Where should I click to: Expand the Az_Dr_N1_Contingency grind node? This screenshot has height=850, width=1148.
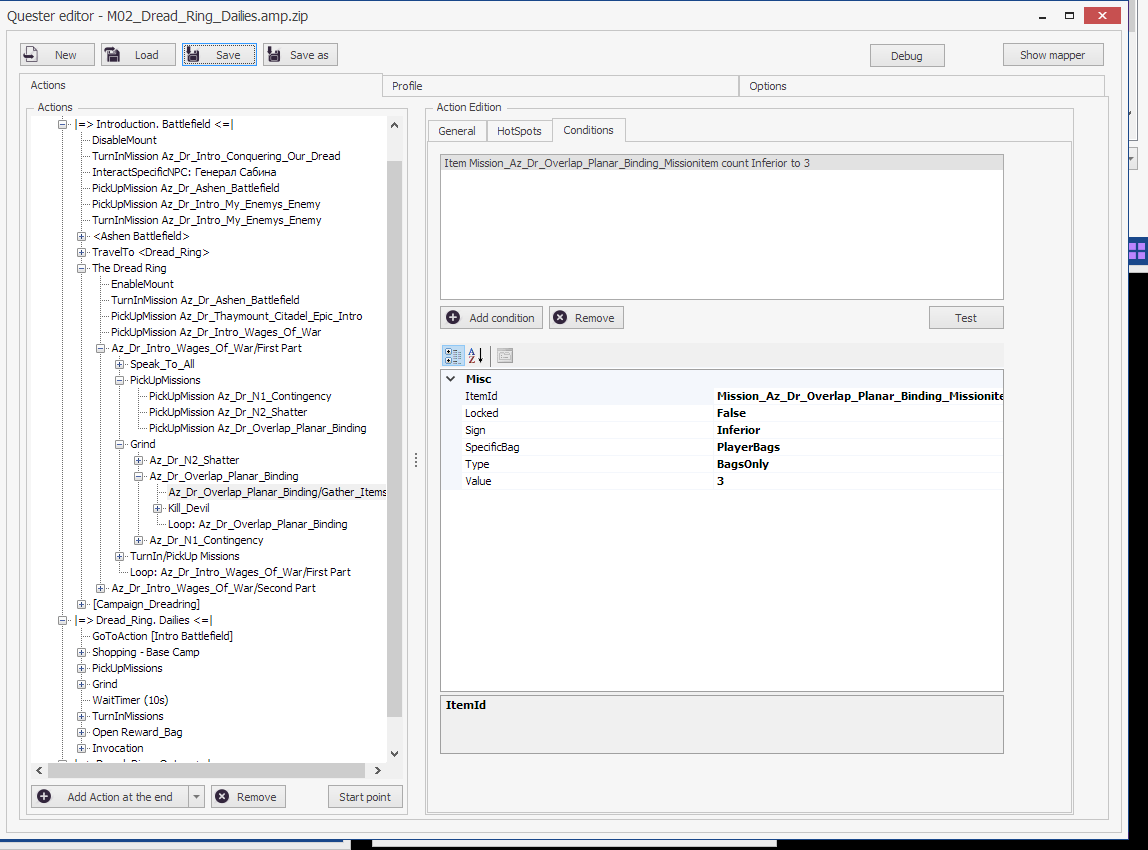pos(139,540)
